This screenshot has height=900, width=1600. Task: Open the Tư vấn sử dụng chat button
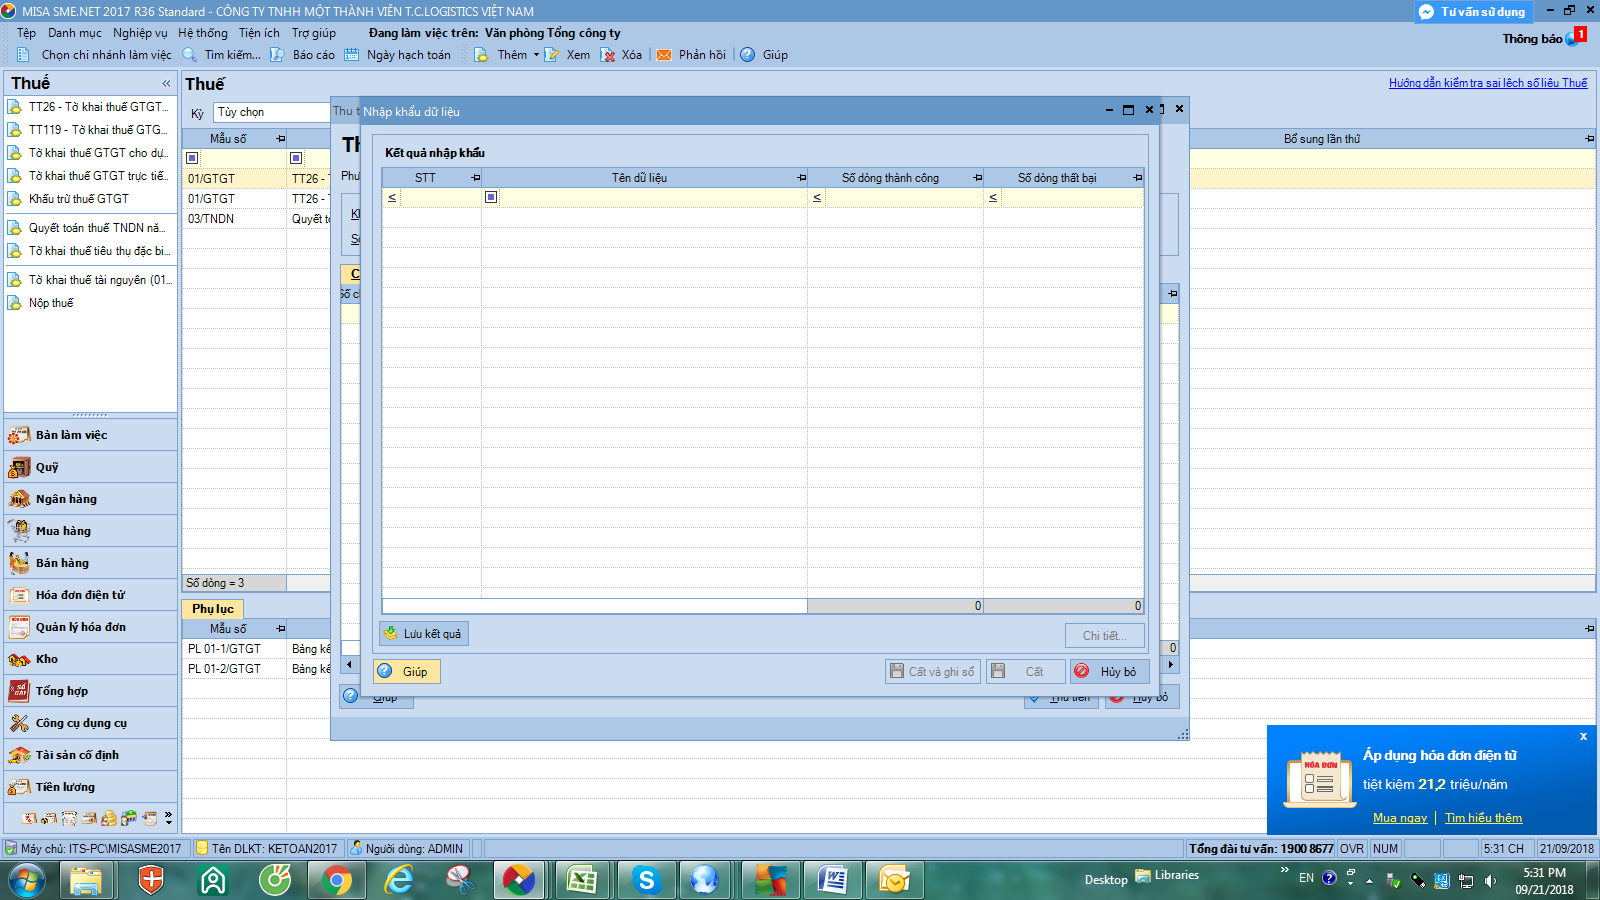tap(1472, 12)
